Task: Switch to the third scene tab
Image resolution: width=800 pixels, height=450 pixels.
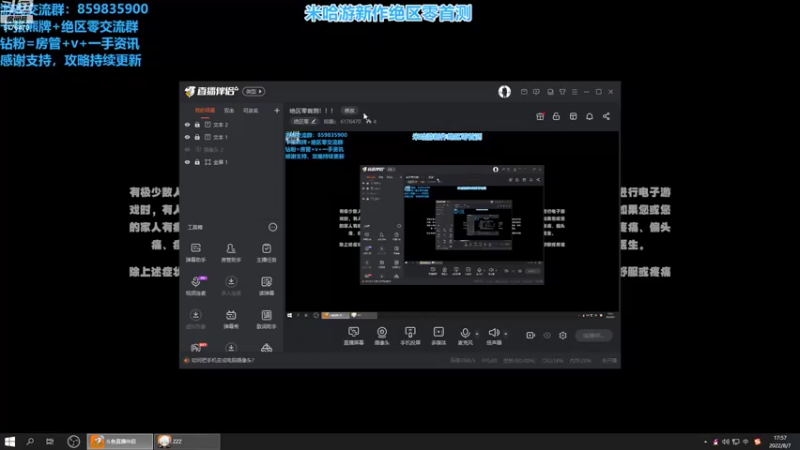Action: click(251, 110)
